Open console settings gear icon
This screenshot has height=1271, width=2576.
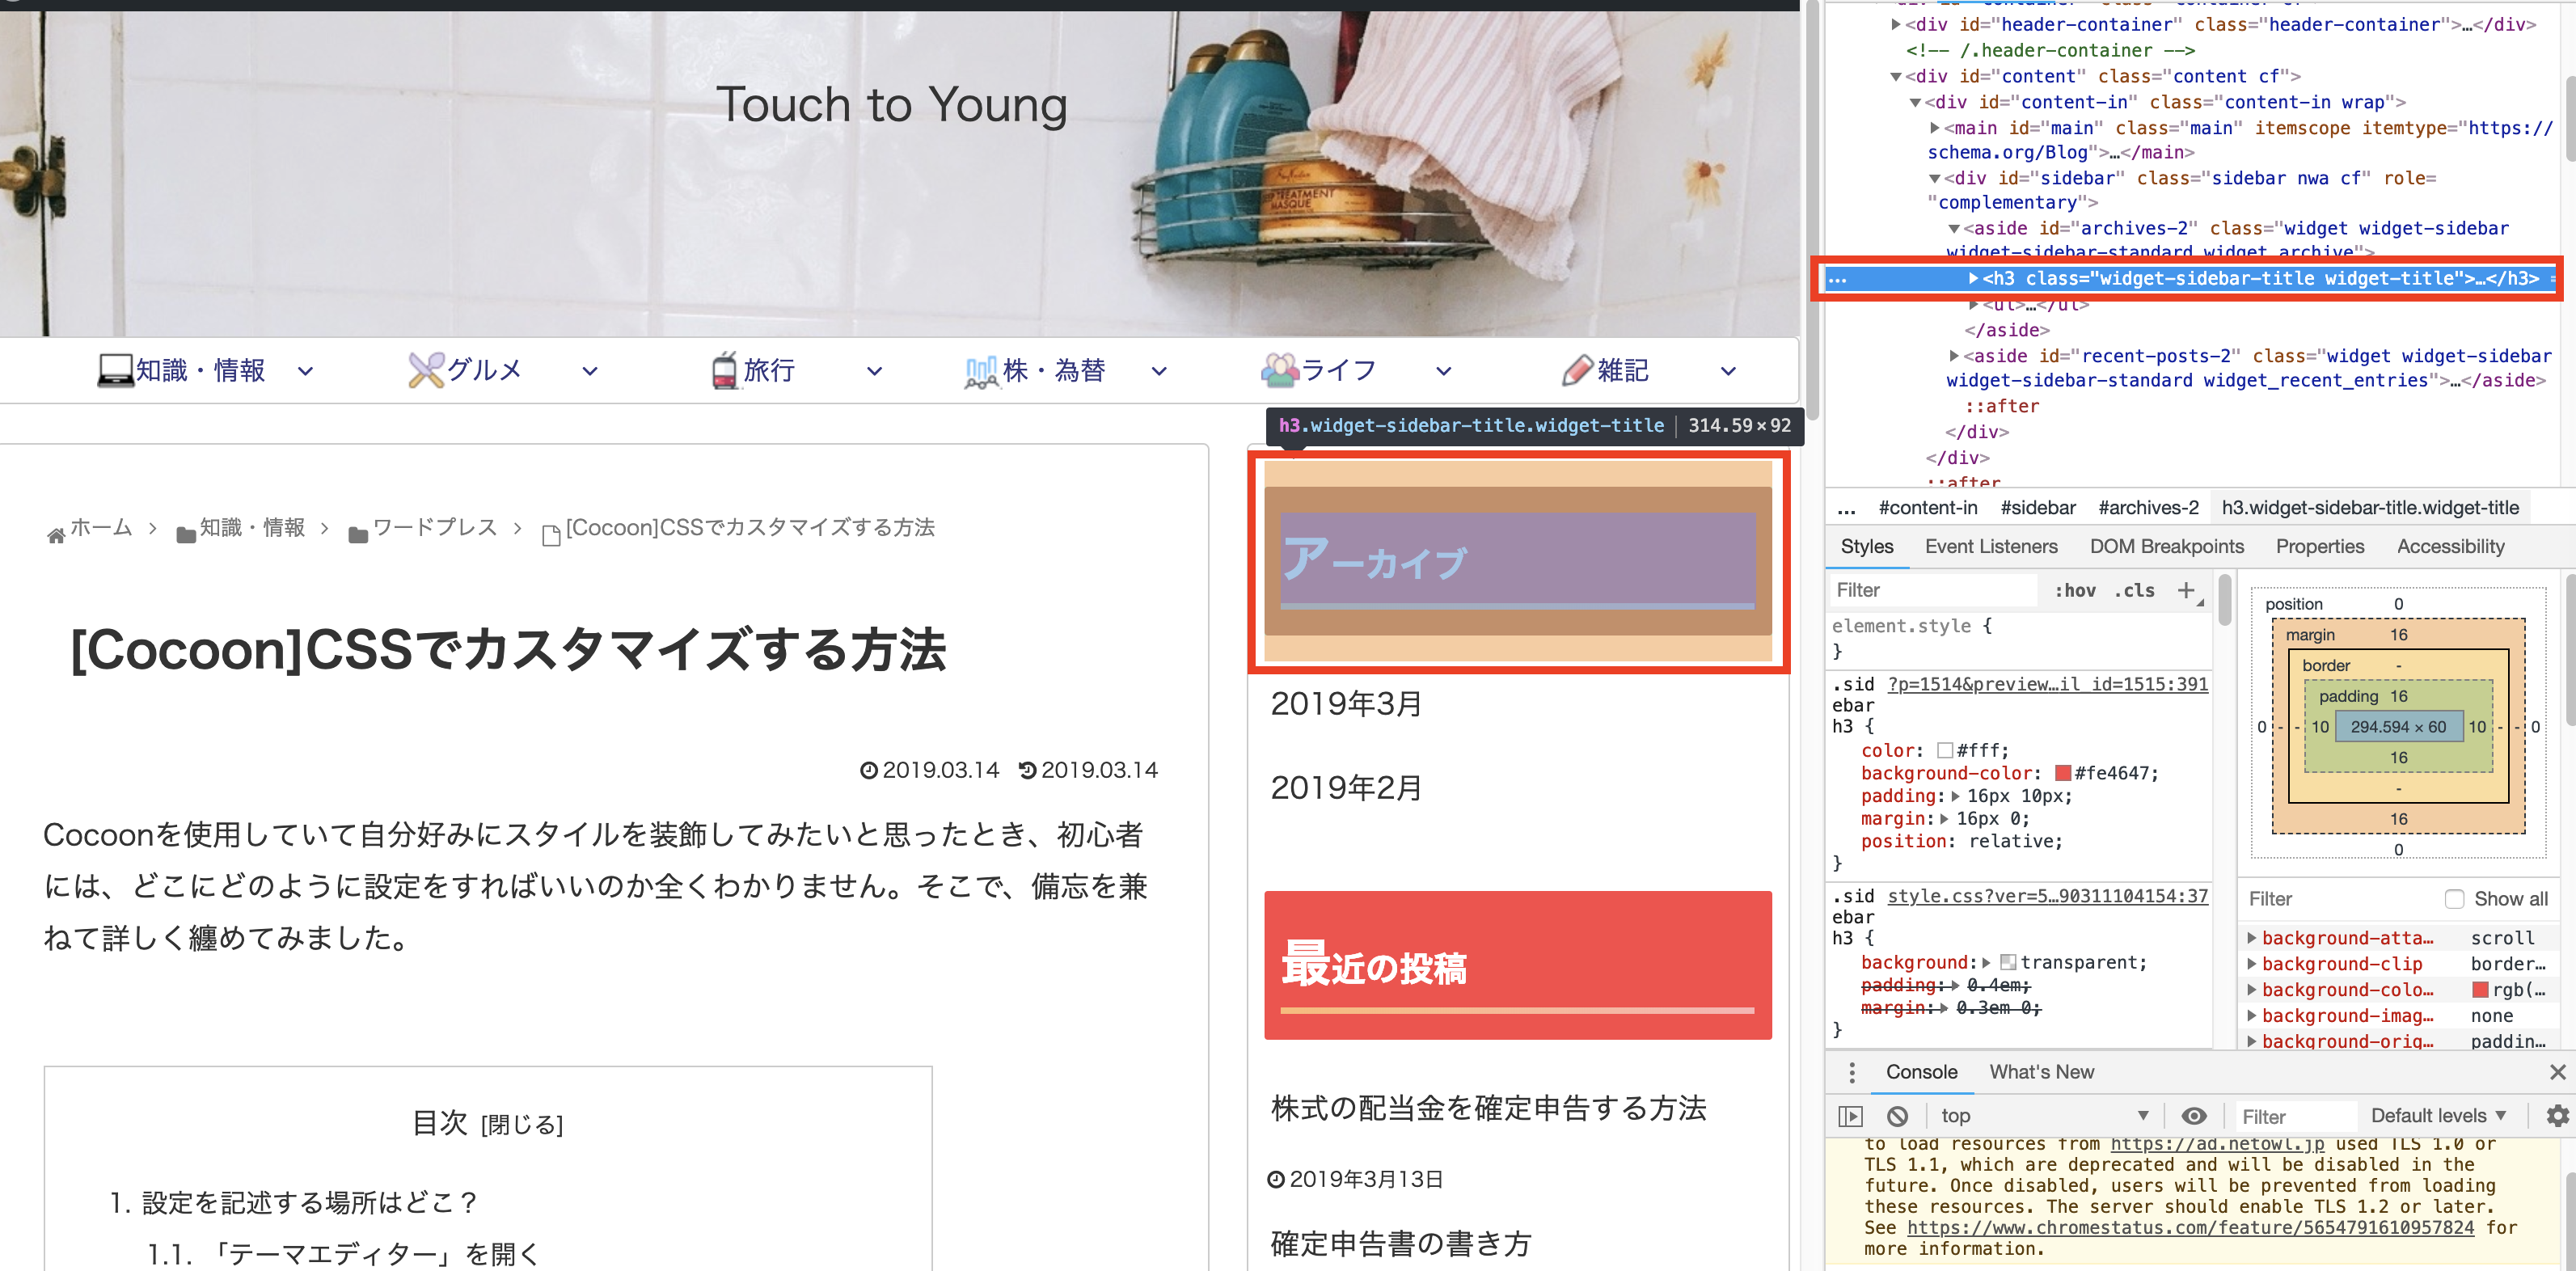point(2557,1116)
